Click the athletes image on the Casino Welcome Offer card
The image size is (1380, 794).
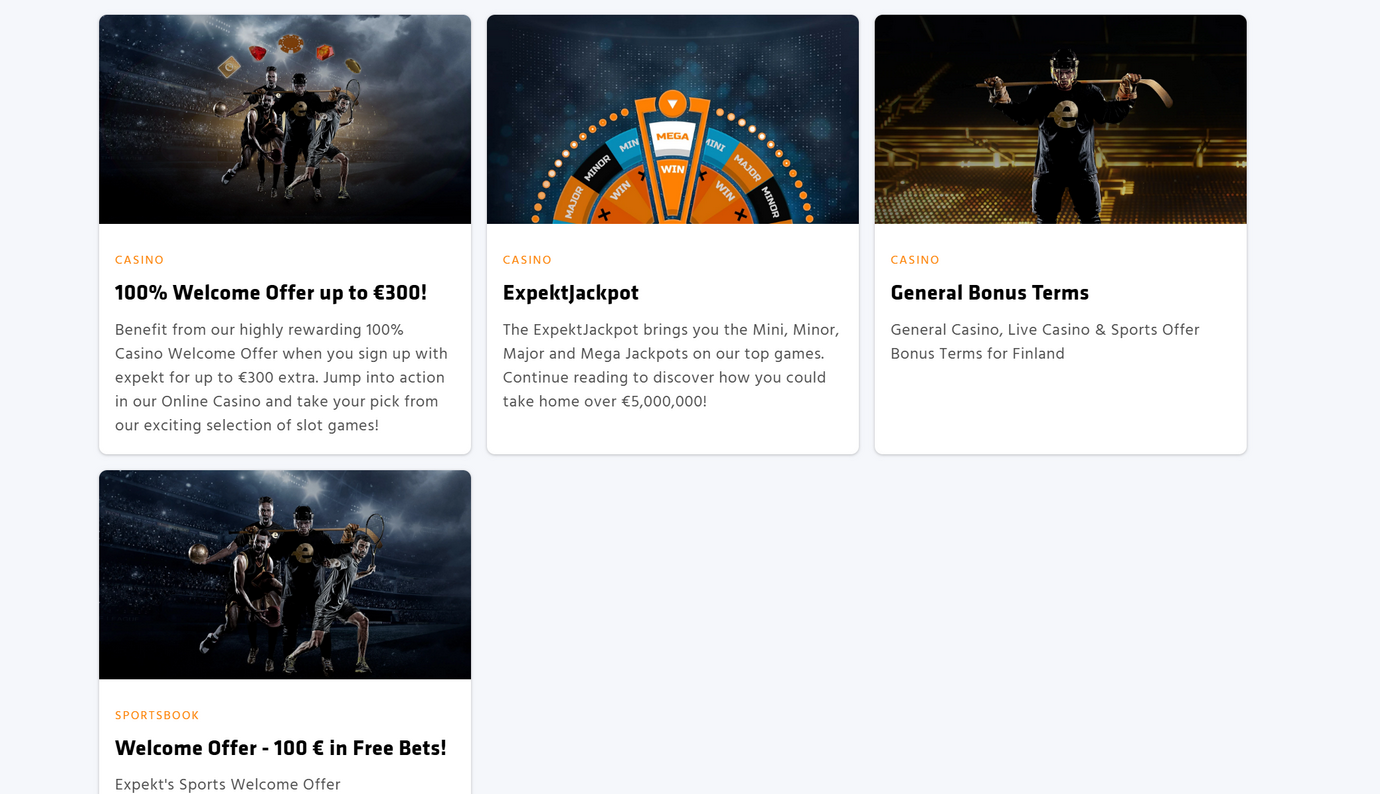point(285,119)
